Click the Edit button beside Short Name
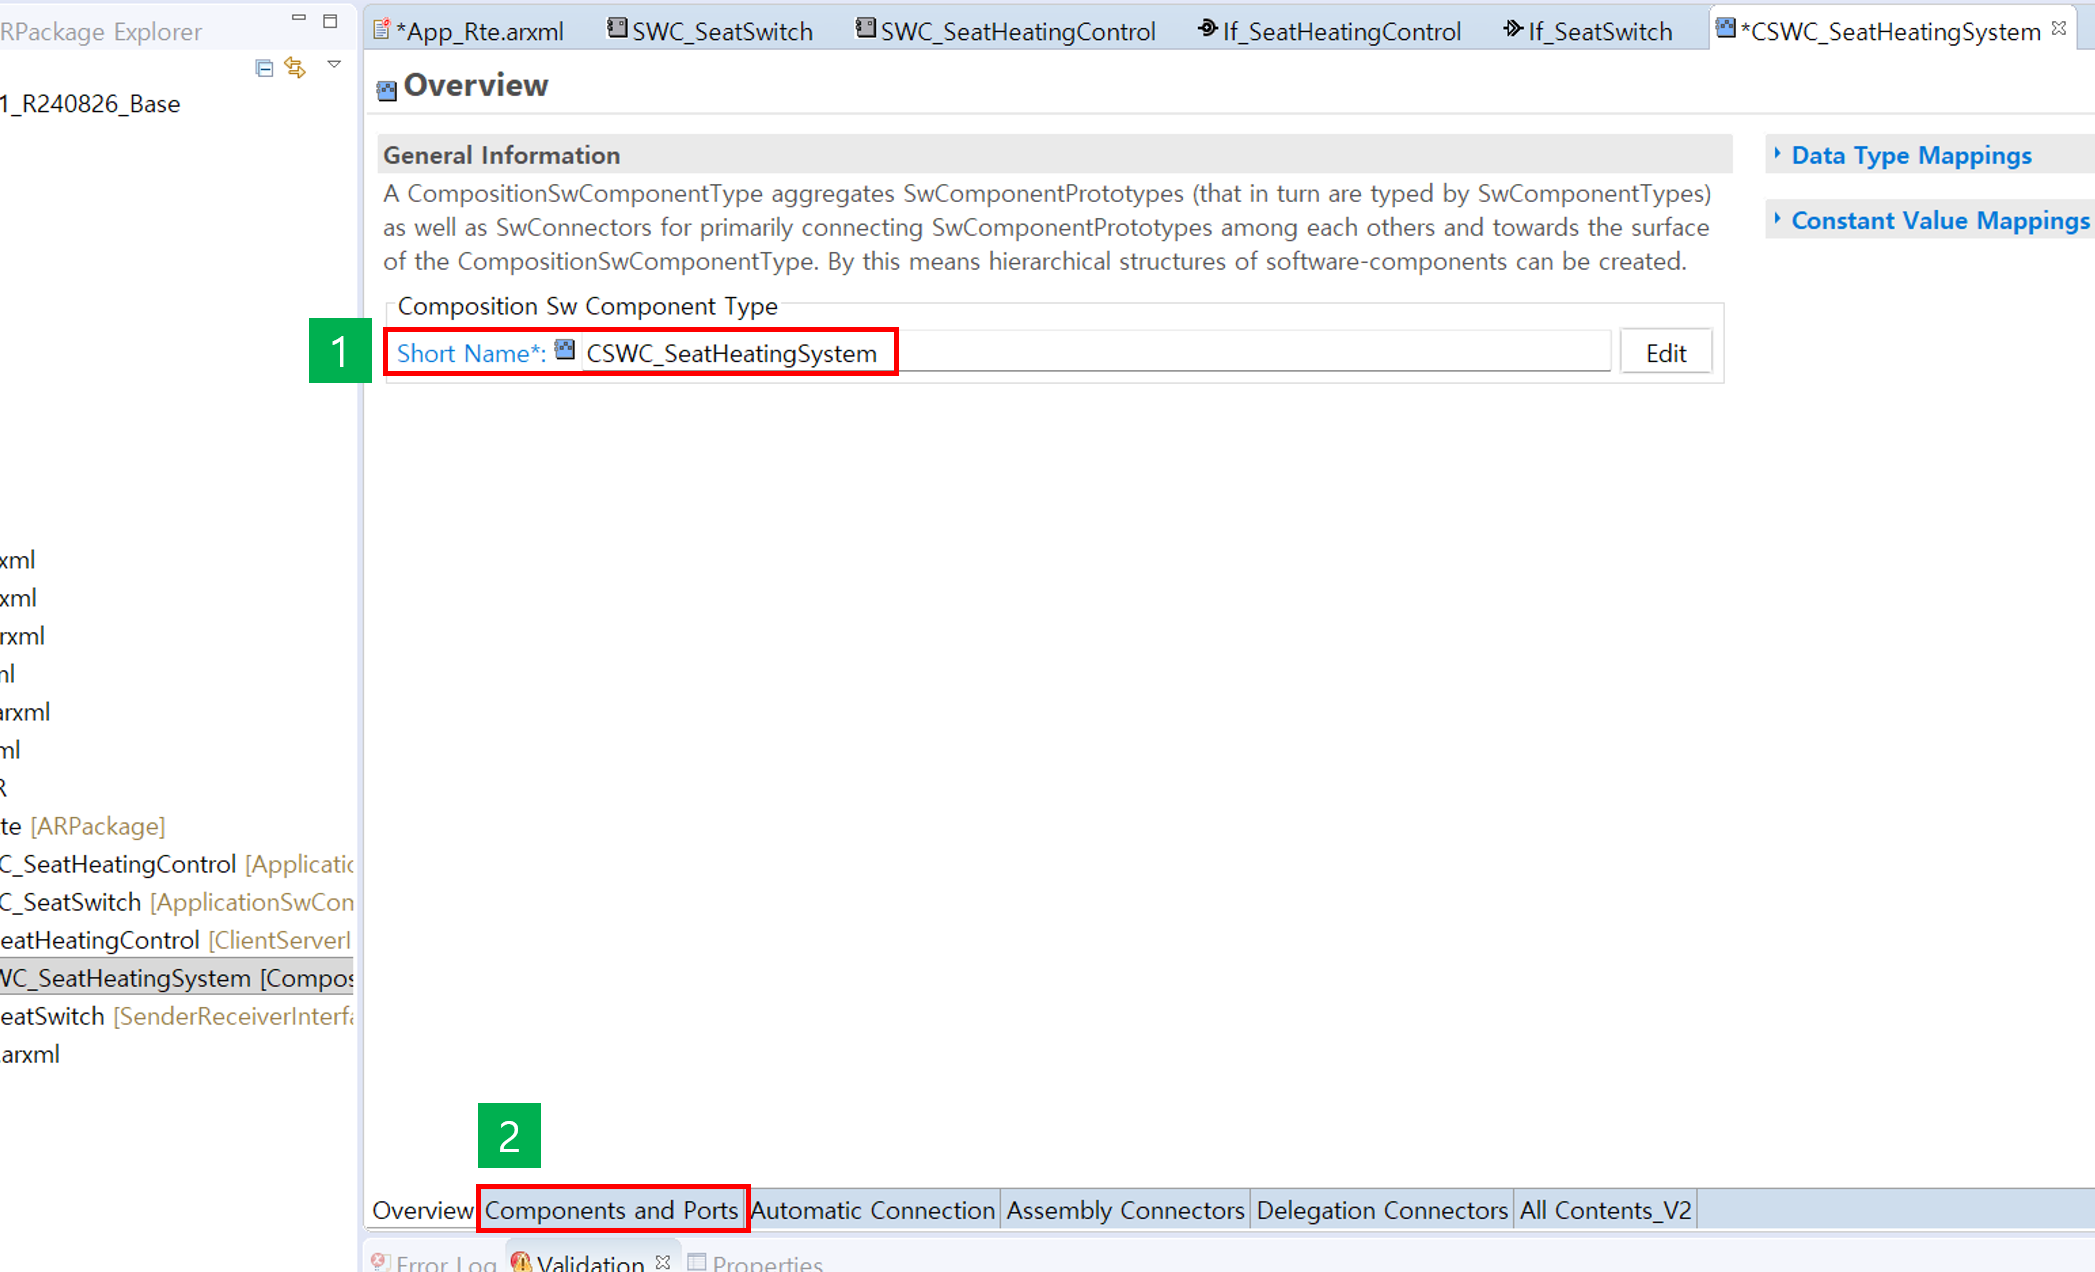Image resolution: width=2095 pixels, height=1272 pixels. pyautogui.click(x=1665, y=353)
